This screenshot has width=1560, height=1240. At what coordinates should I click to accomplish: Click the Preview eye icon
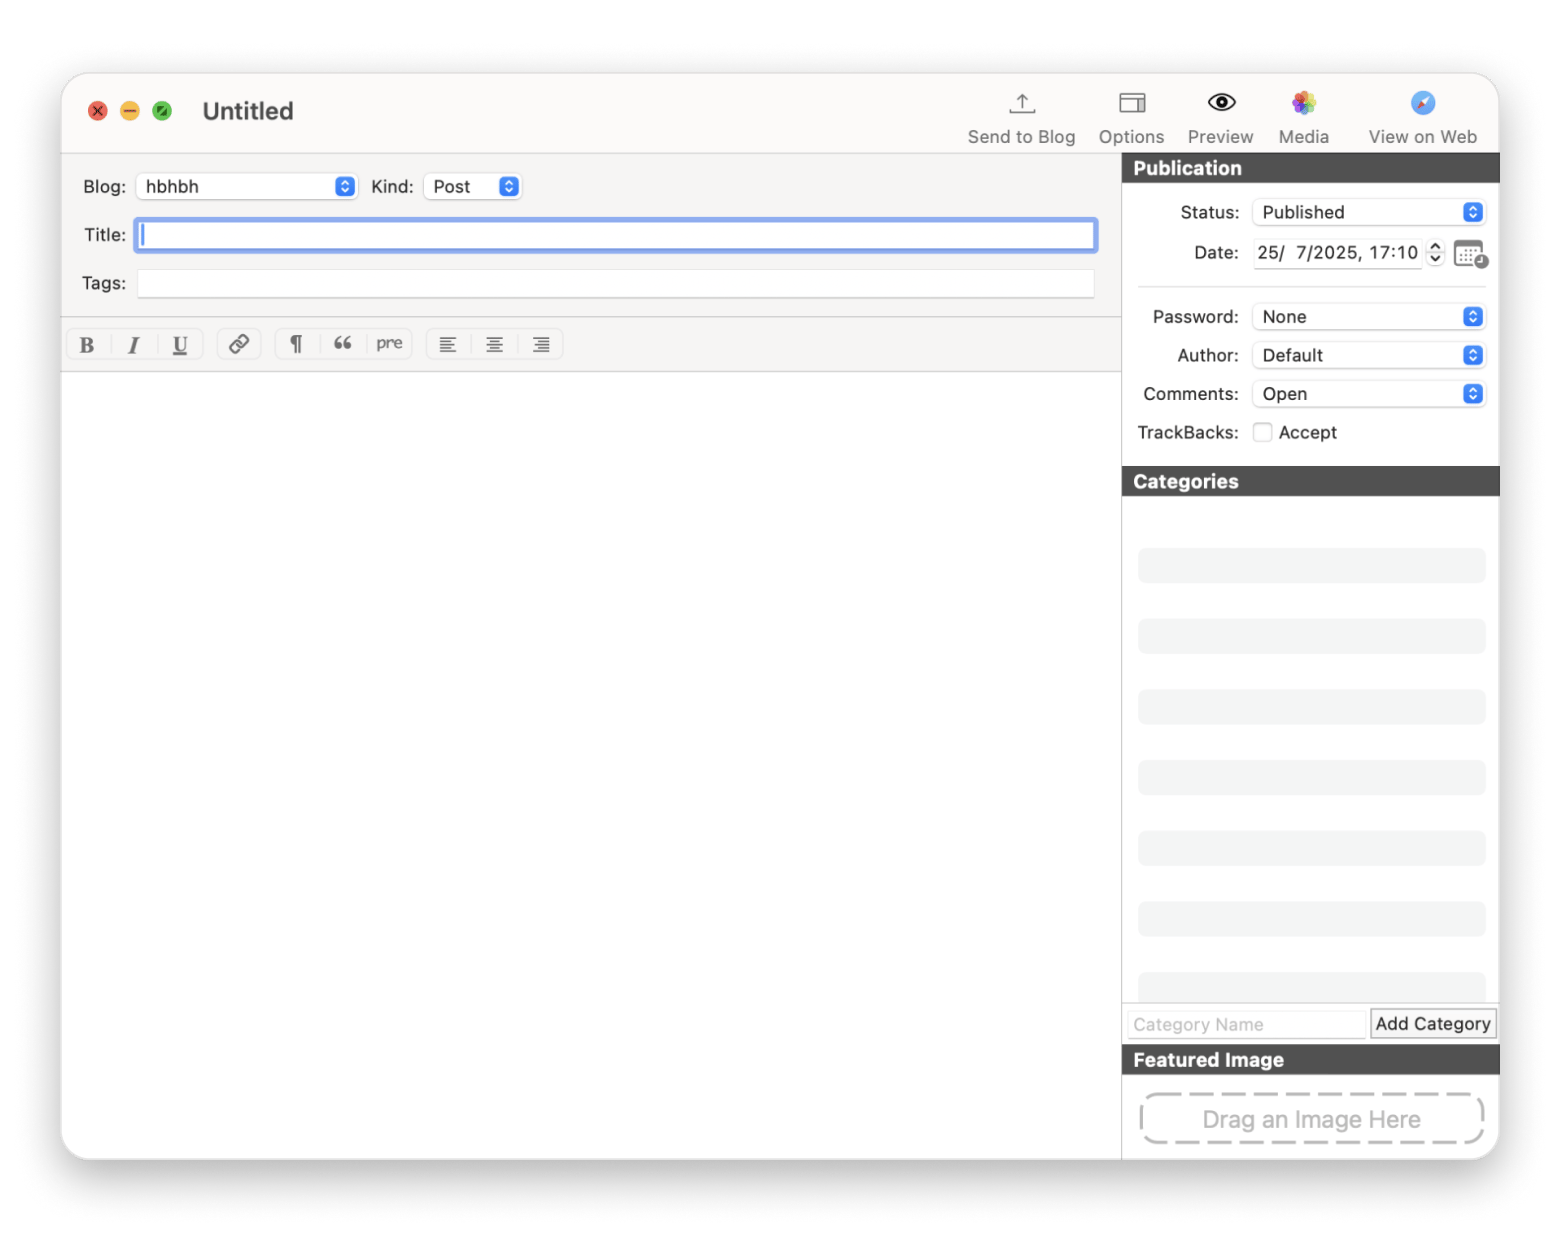(1220, 103)
